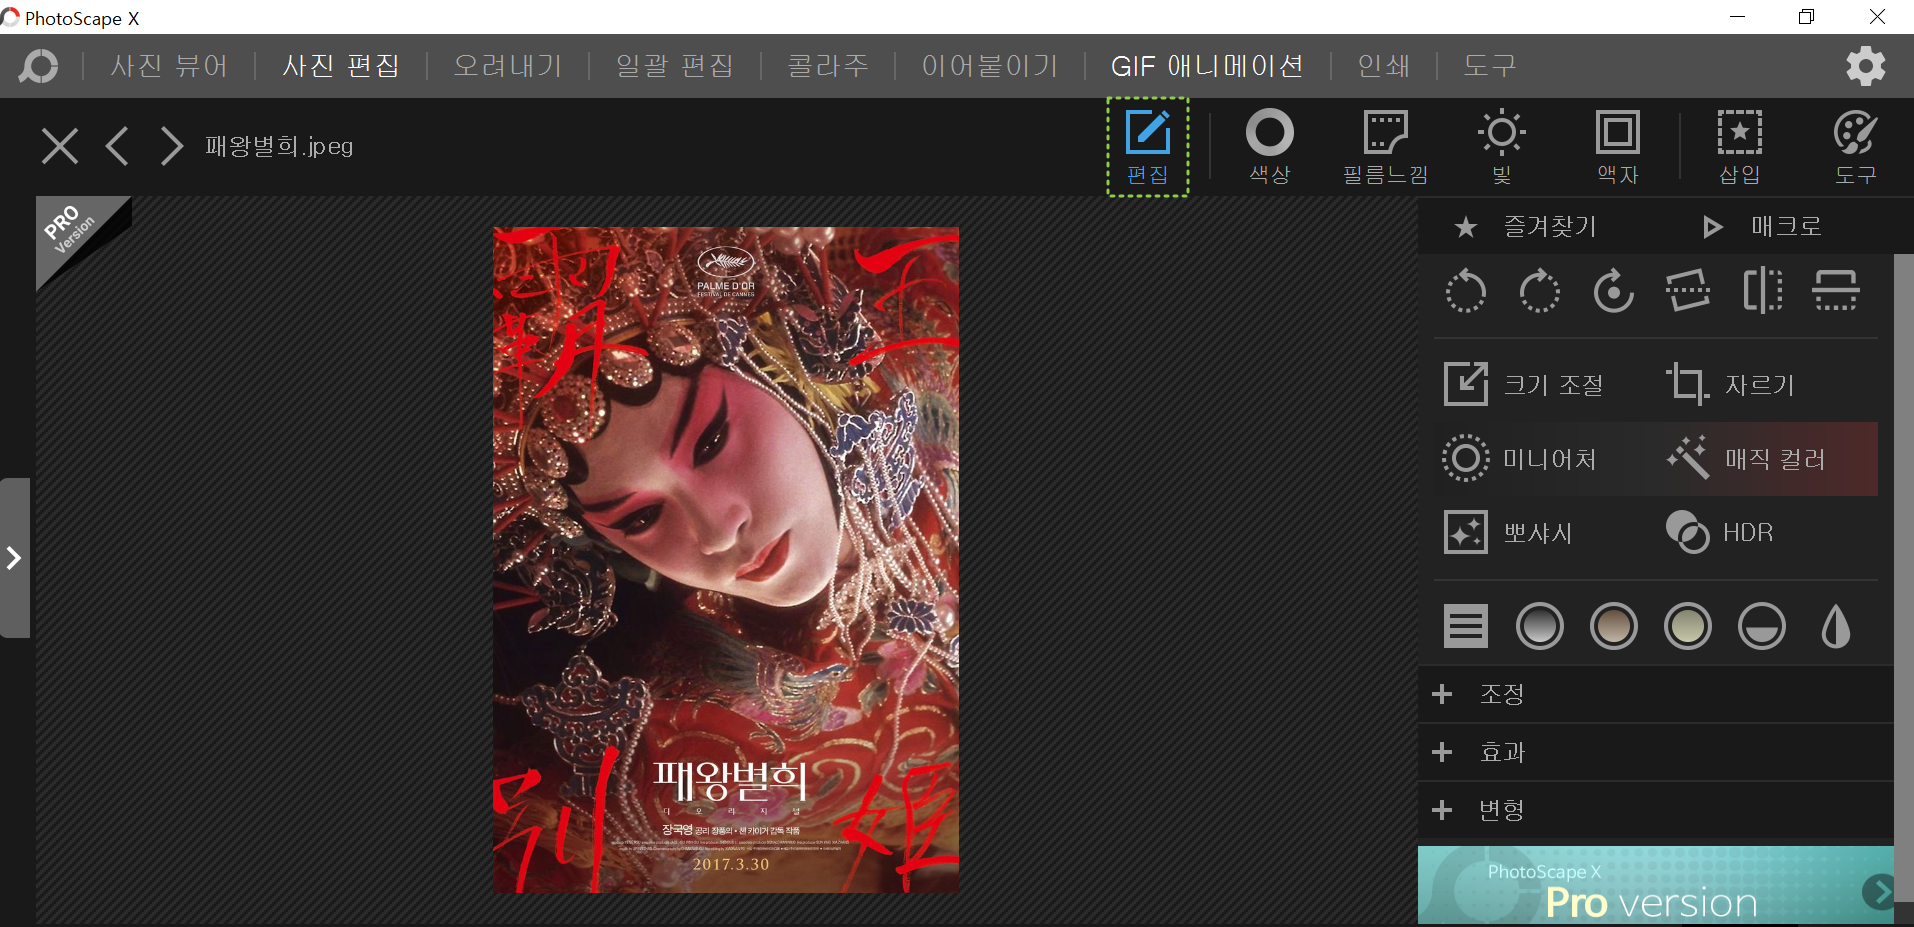Click the movie poster image on canvas

pos(726,560)
